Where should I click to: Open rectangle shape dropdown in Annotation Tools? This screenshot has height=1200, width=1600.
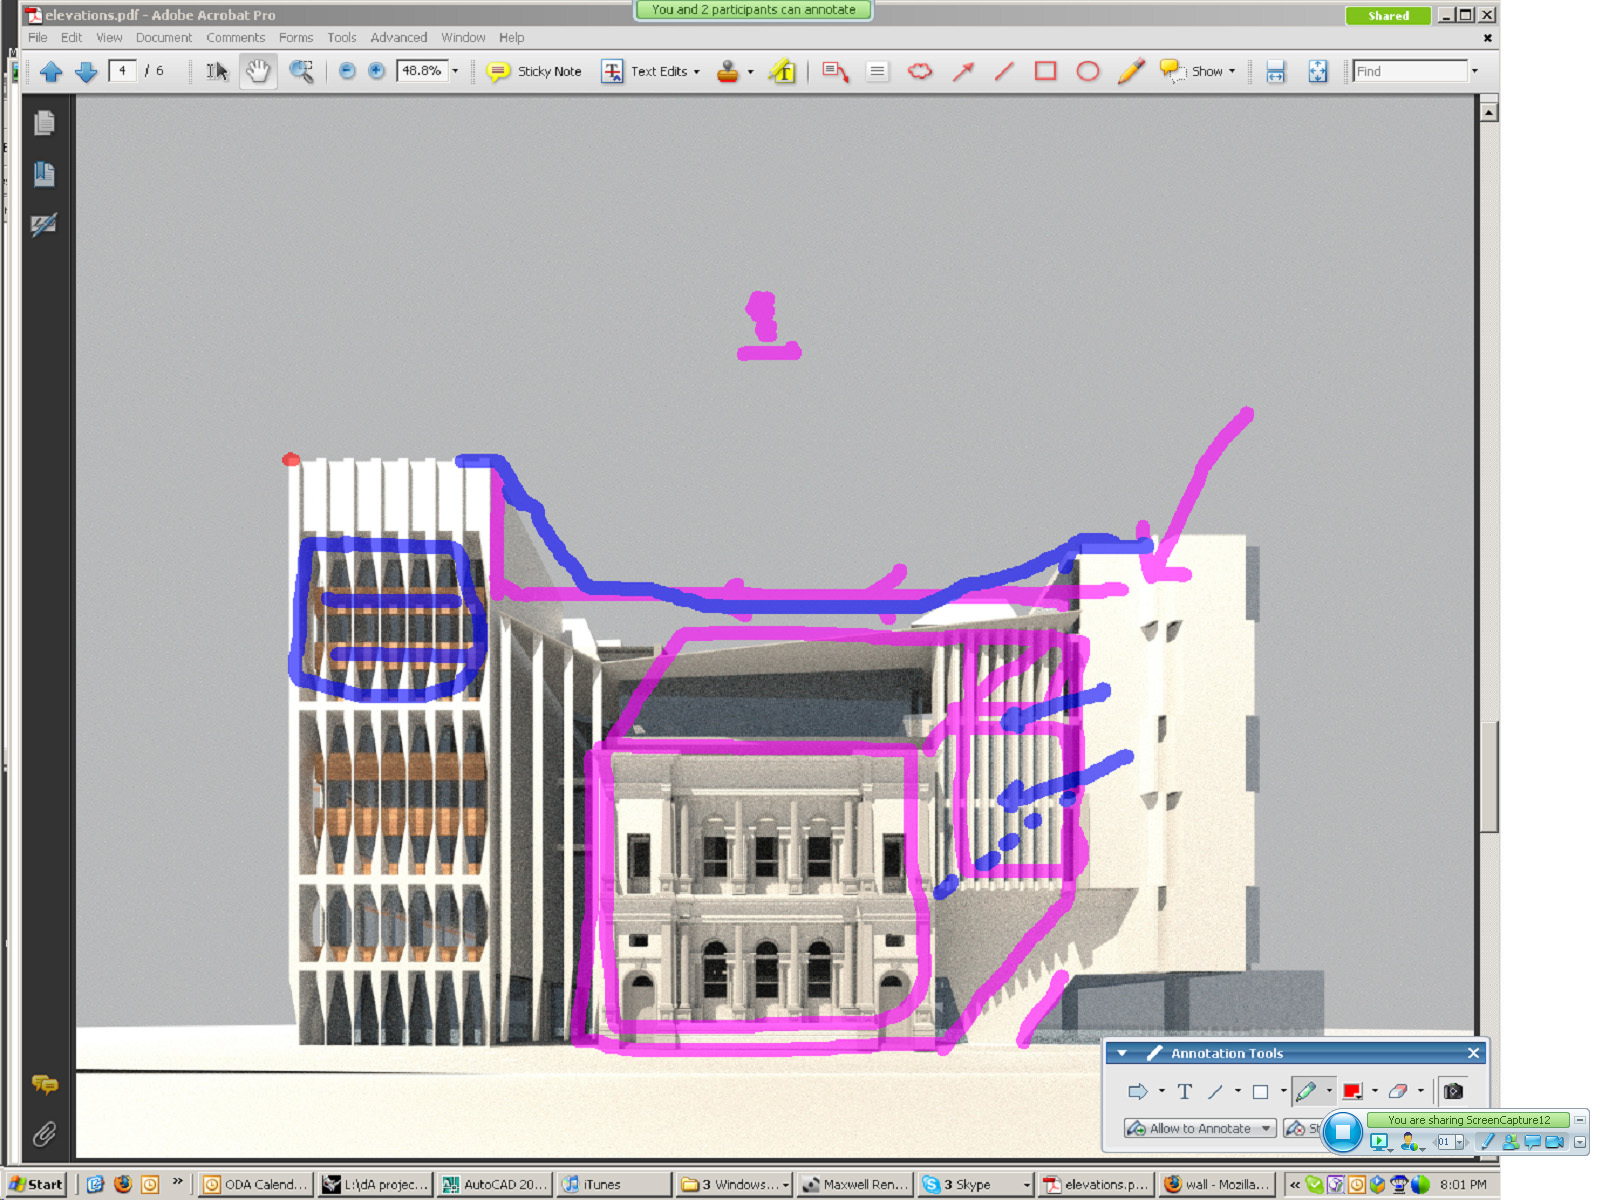point(1283,1091)
